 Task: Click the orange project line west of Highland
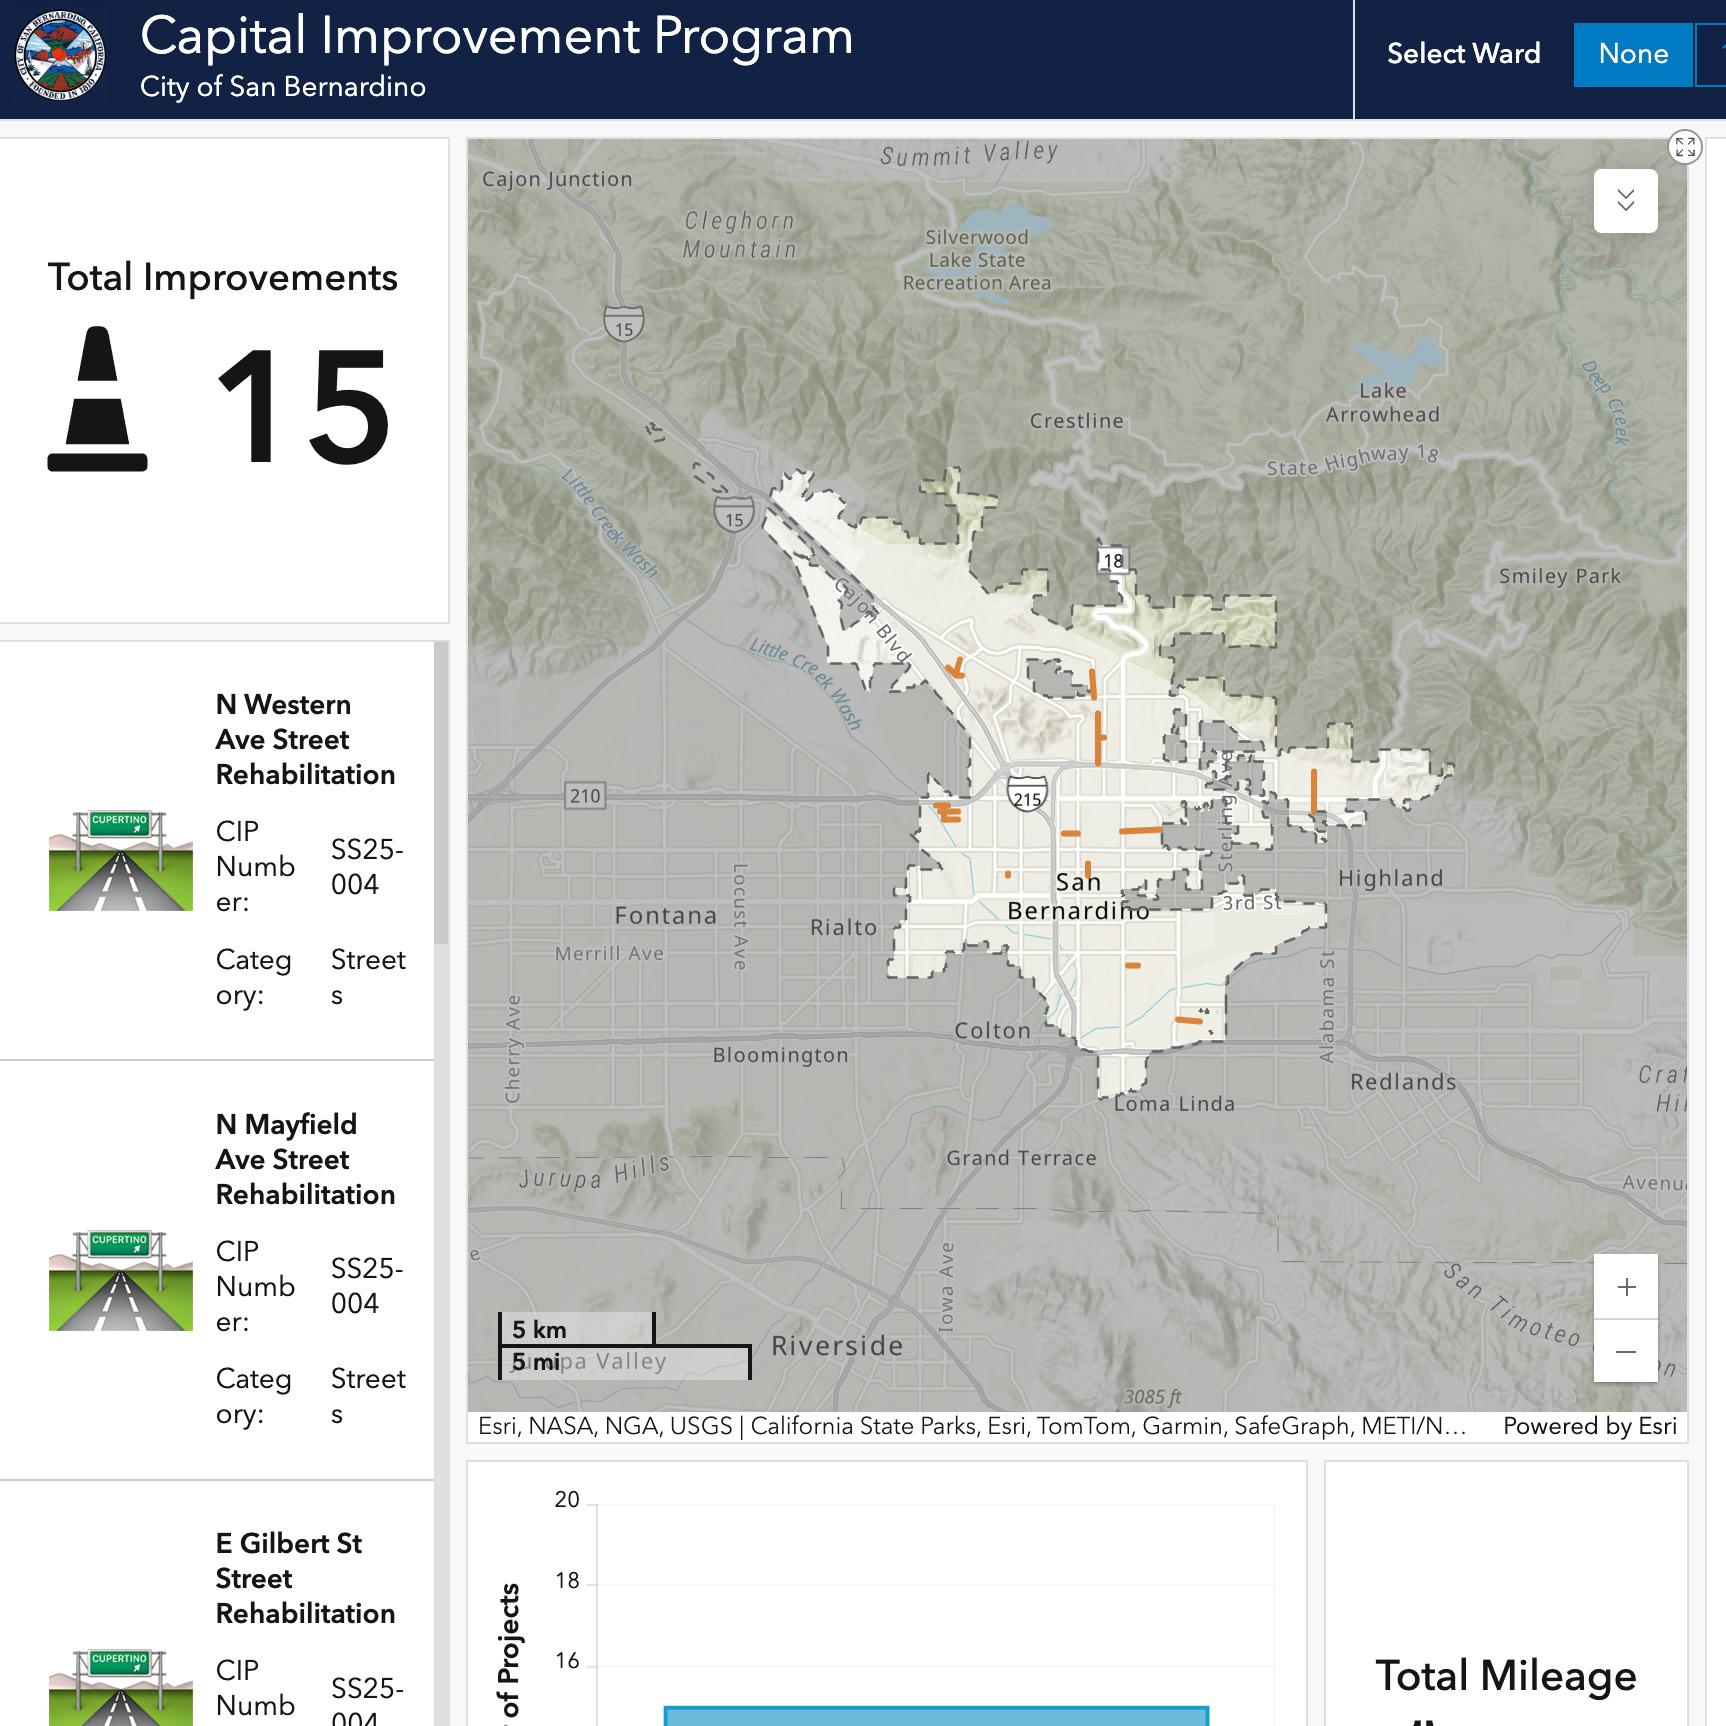pyautogui.click(x=1314, y=790)
